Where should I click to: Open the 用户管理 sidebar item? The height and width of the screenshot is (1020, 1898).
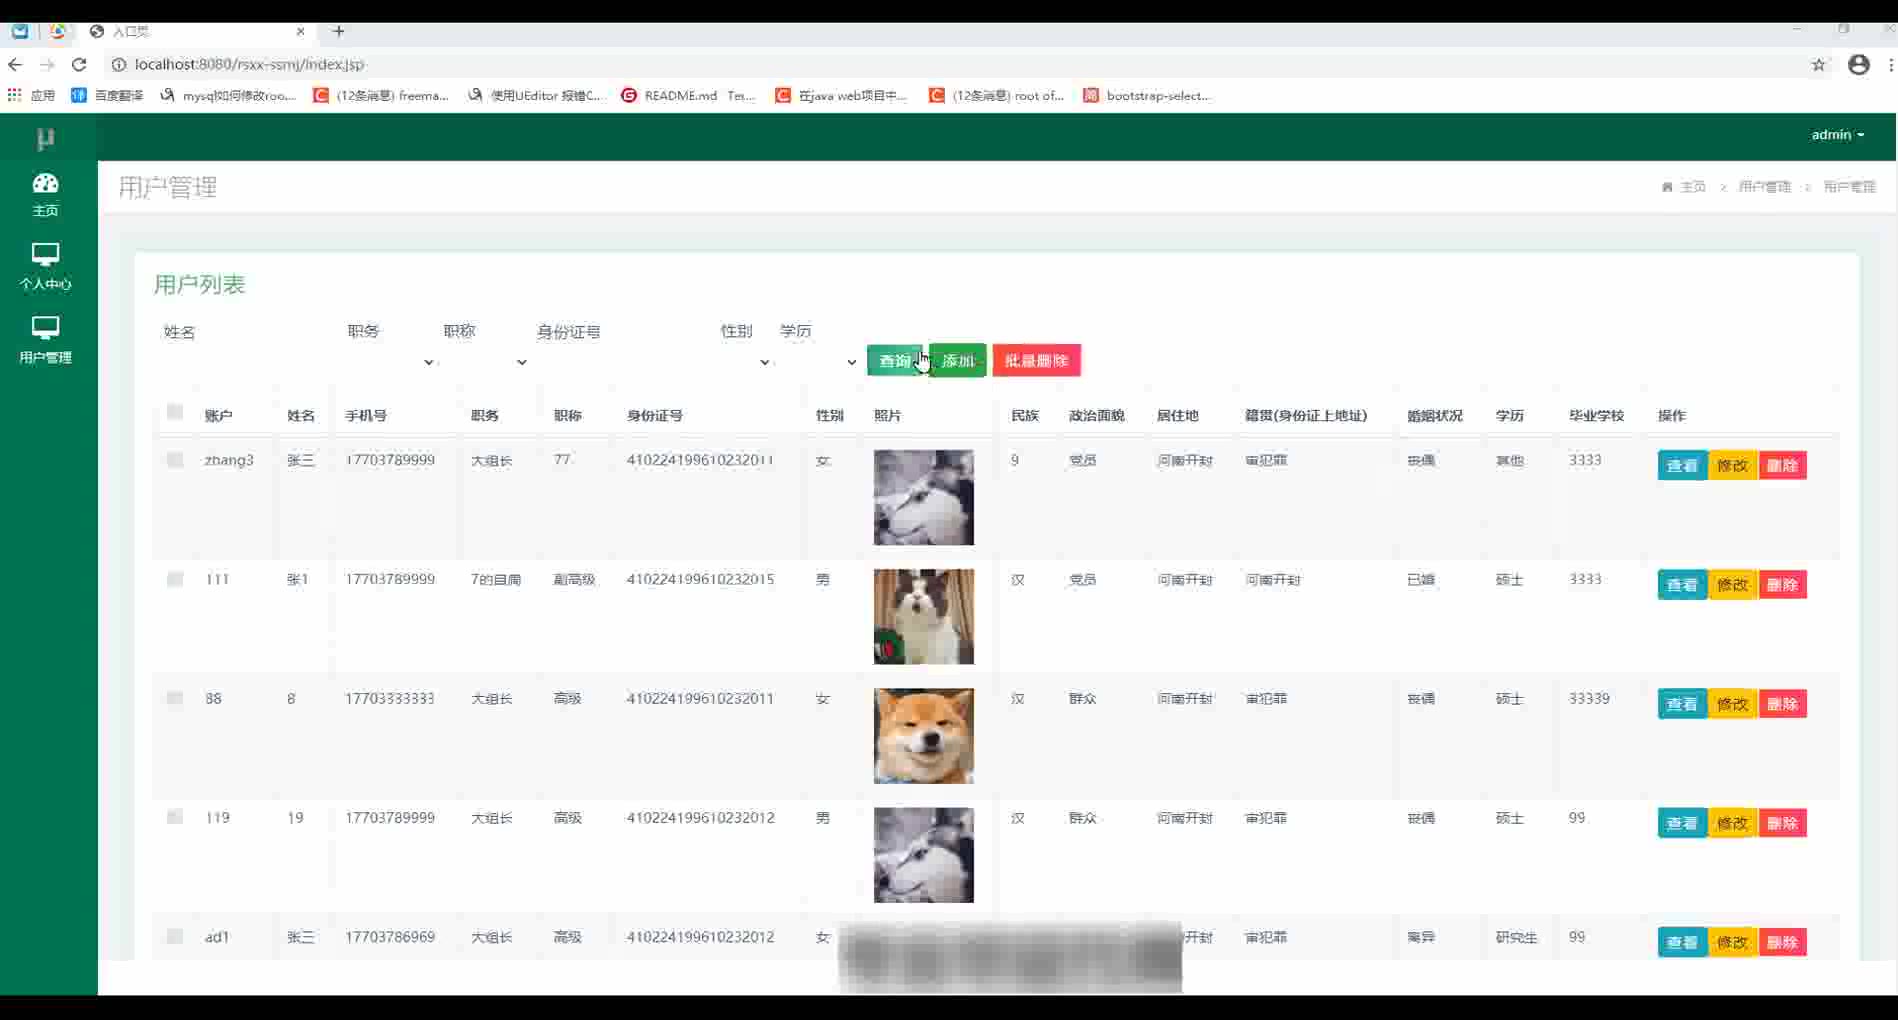click(45, 340)
